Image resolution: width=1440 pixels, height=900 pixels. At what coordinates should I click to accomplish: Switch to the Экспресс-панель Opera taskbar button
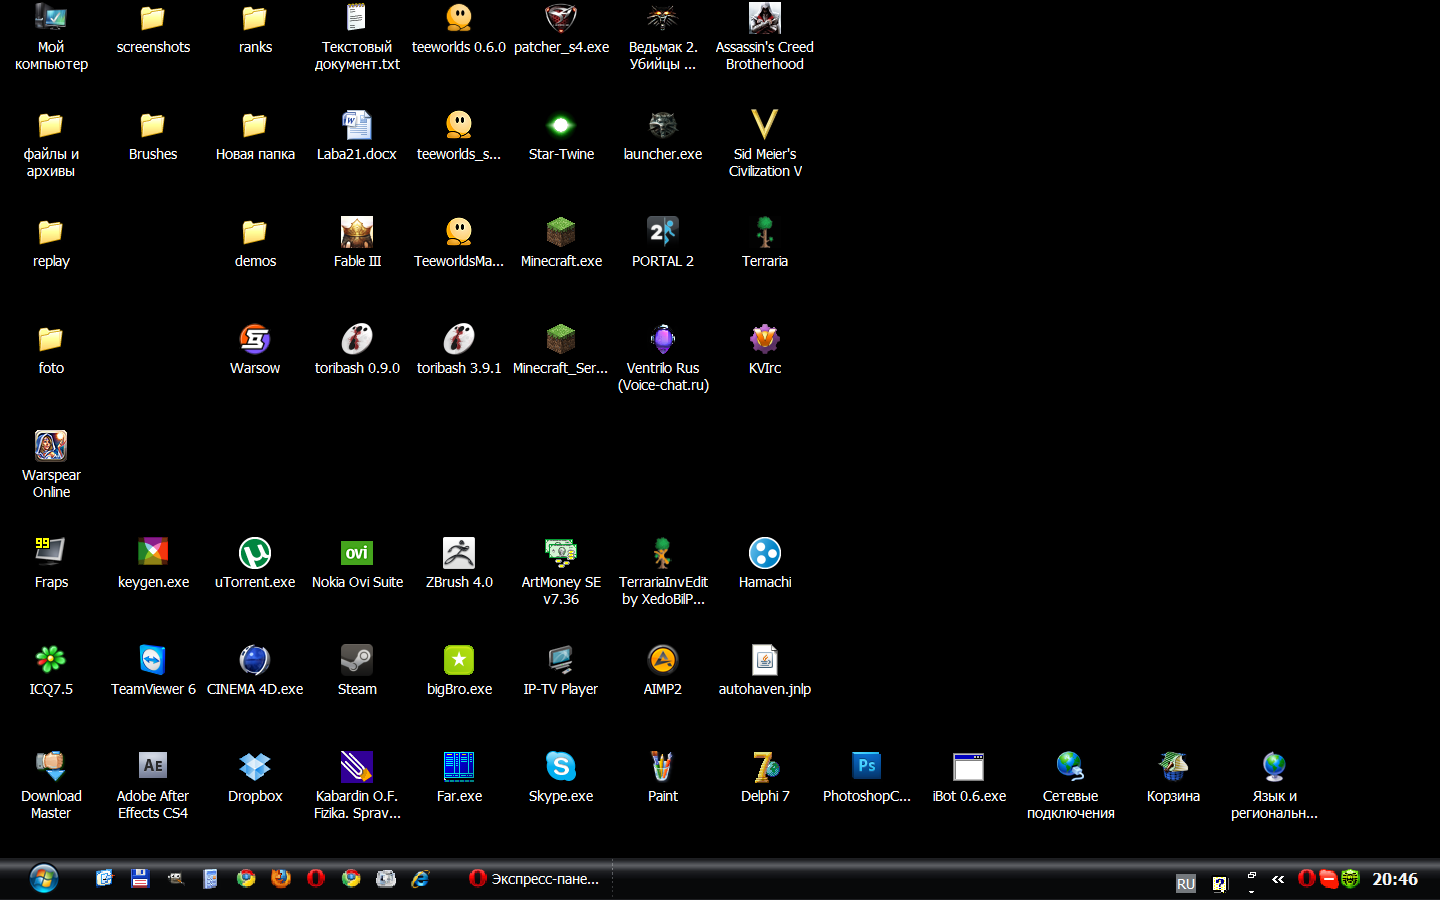(534, 879)
